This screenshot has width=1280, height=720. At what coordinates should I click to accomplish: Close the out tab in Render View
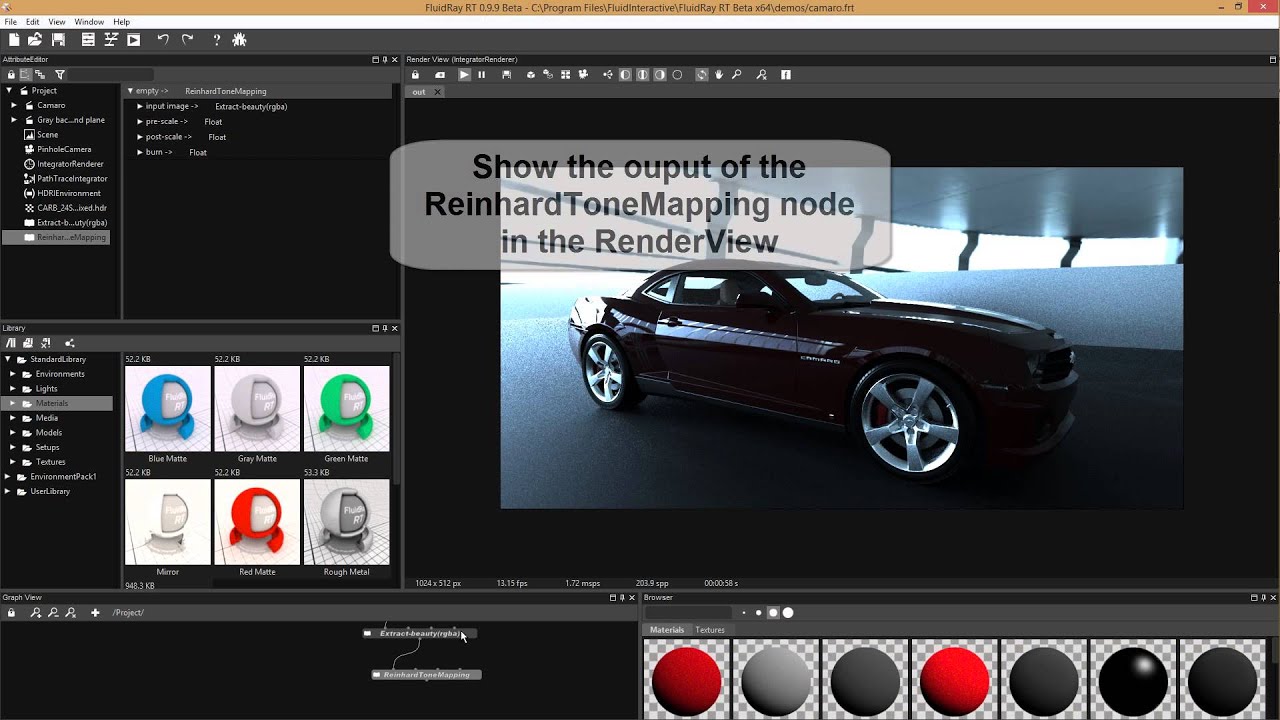coord(437,92)
